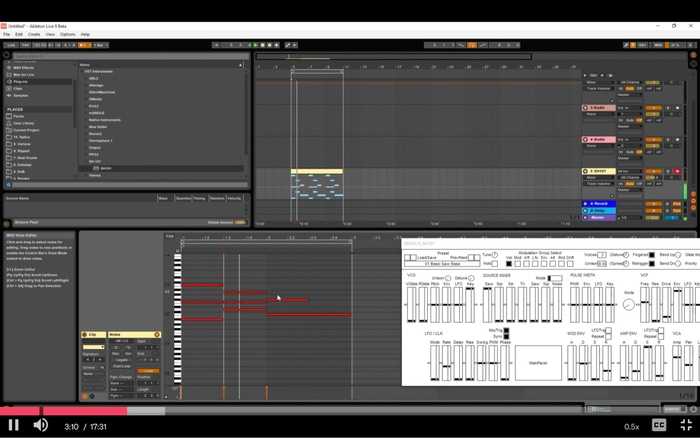Click the Fold button above piano roll

170,236
